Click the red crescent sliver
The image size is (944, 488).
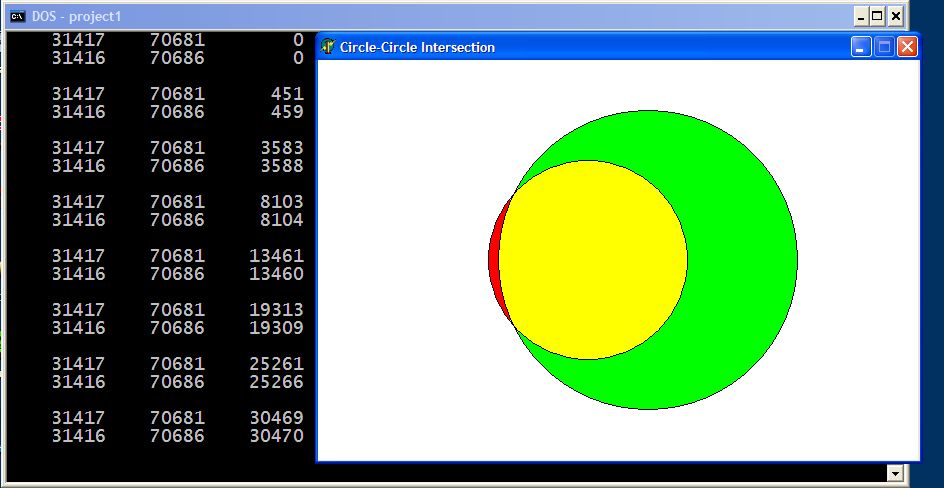[x=493, y=260]
